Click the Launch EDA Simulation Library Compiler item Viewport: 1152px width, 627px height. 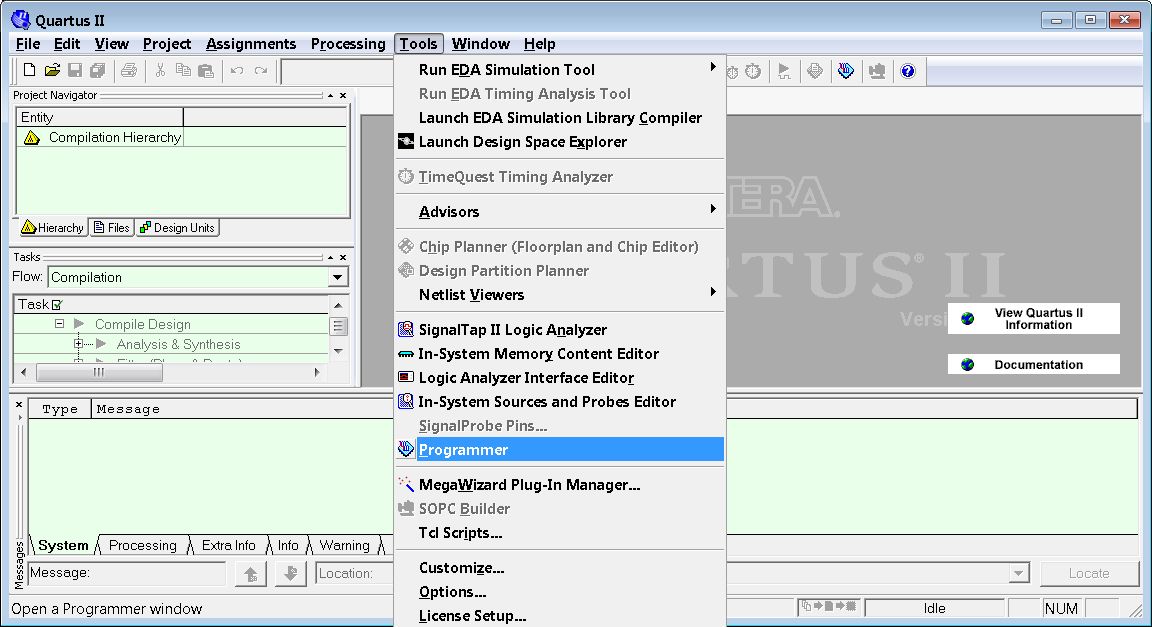[560, 118]
